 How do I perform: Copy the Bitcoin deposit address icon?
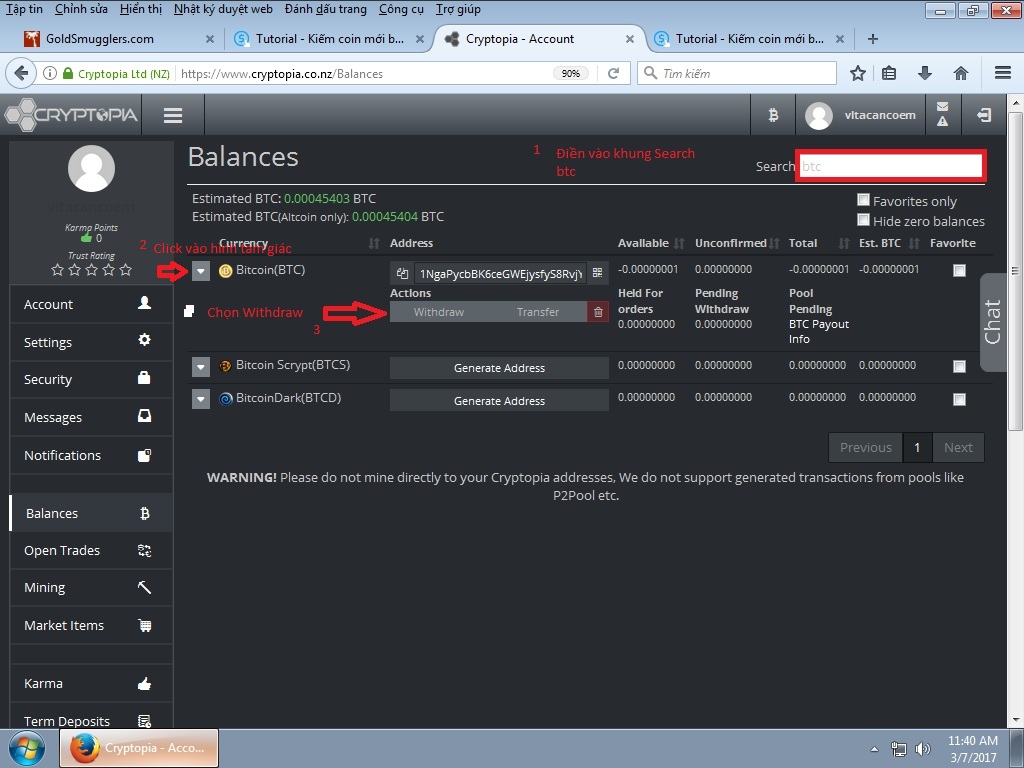pyautogui.click(x=402, y=274)
